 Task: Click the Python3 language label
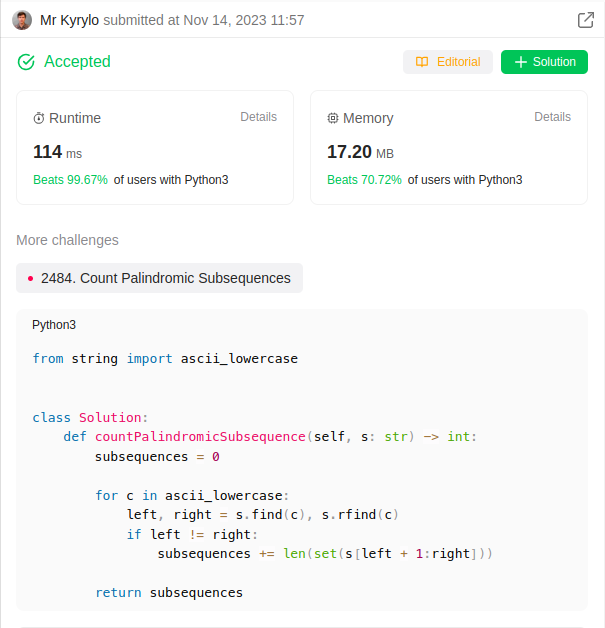(x=54, y=325)
